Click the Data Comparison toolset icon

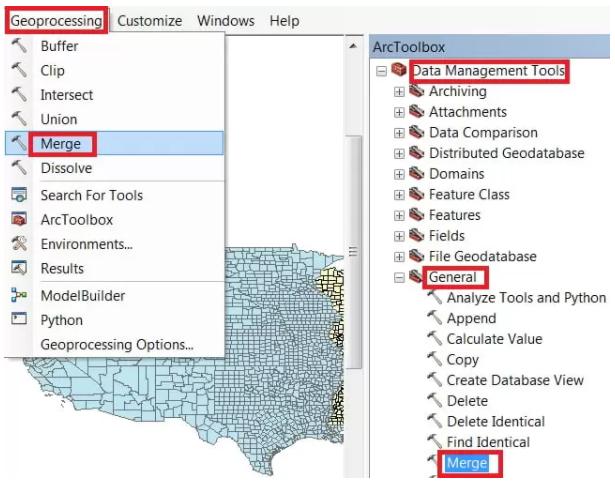[x=417, y=132]
